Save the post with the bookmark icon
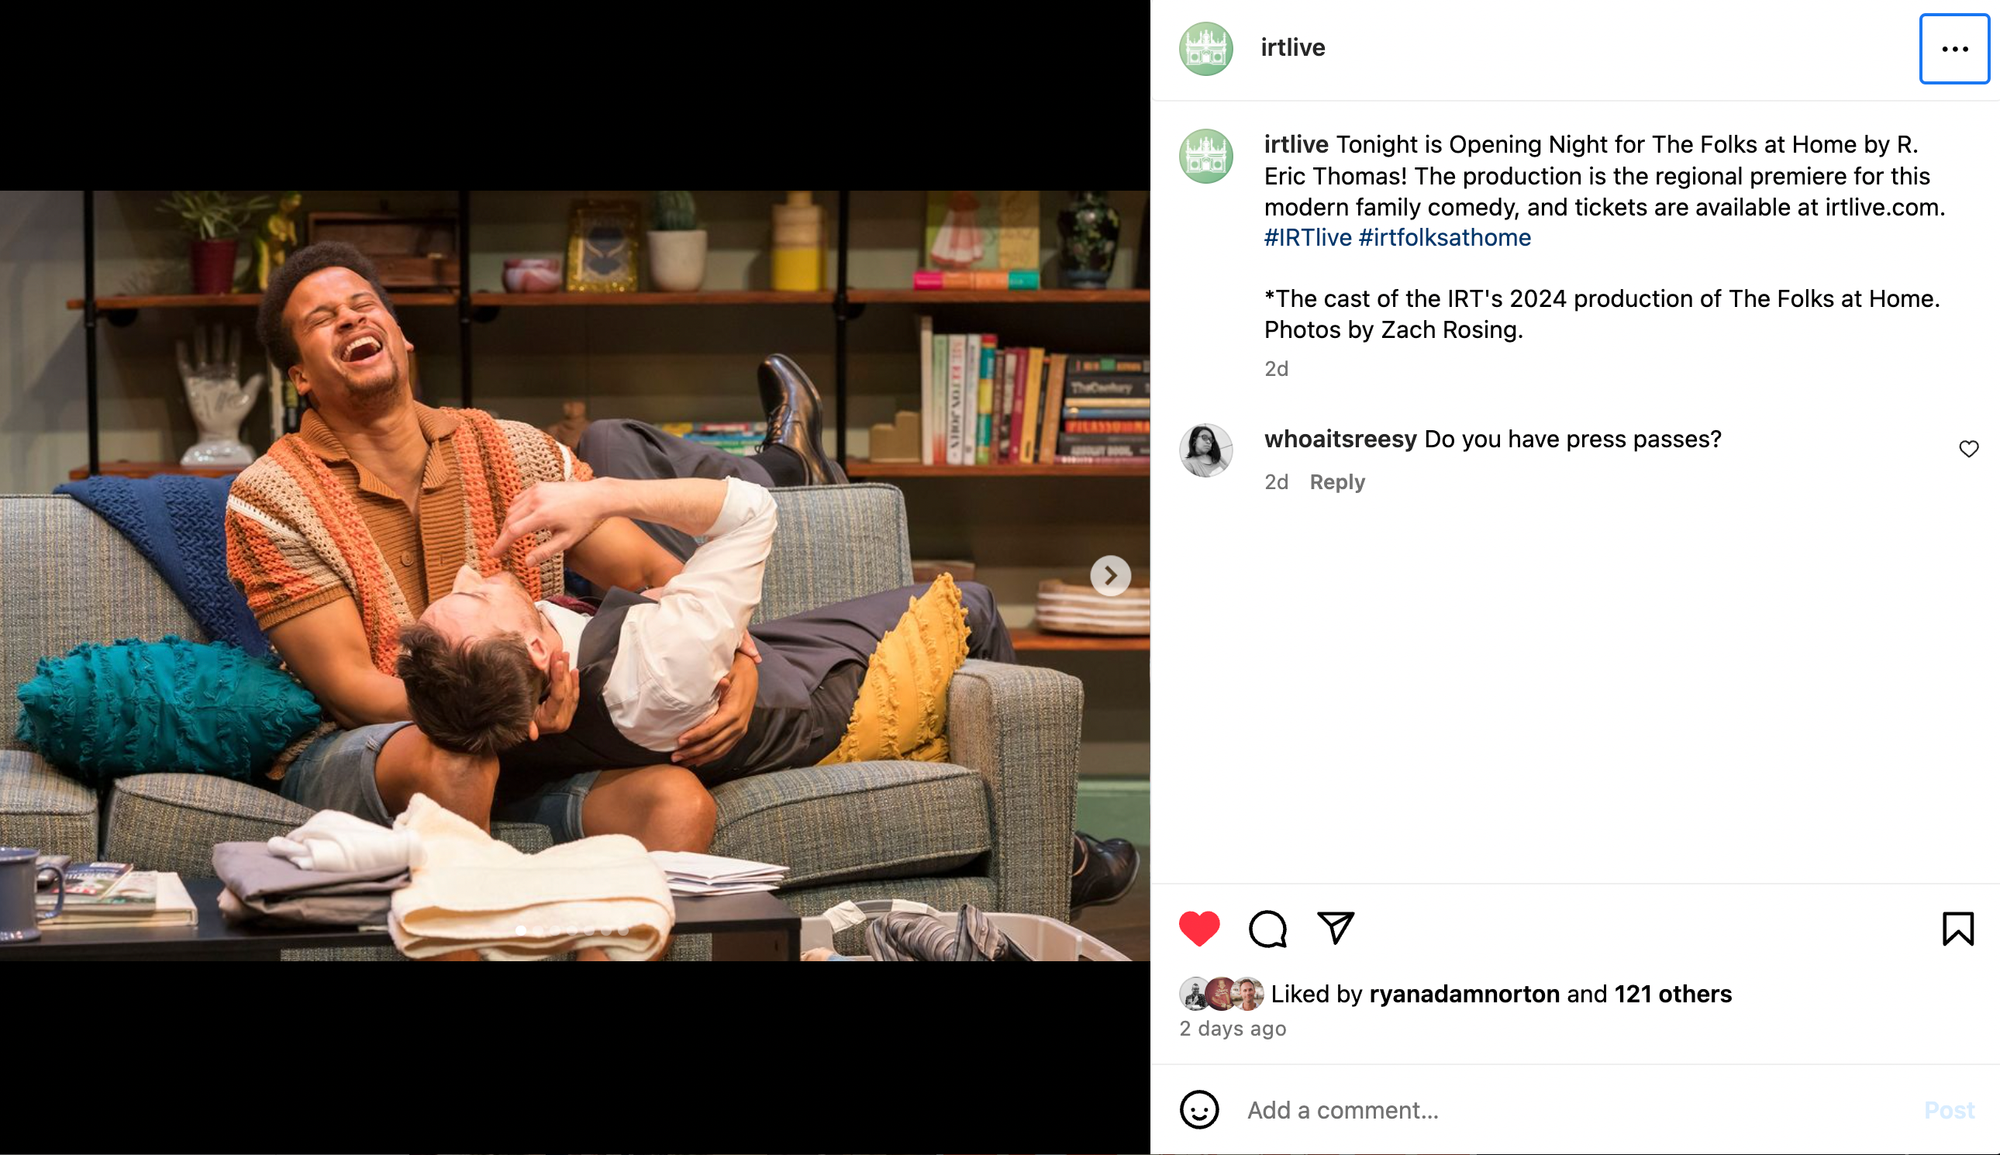 pos(1958,929)
